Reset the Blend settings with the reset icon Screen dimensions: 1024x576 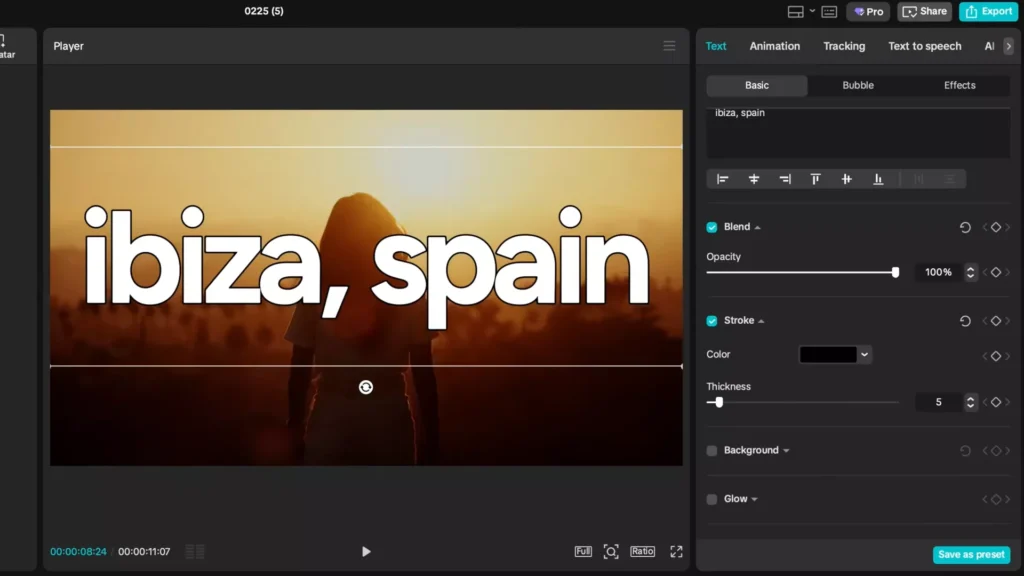point(965,227)
